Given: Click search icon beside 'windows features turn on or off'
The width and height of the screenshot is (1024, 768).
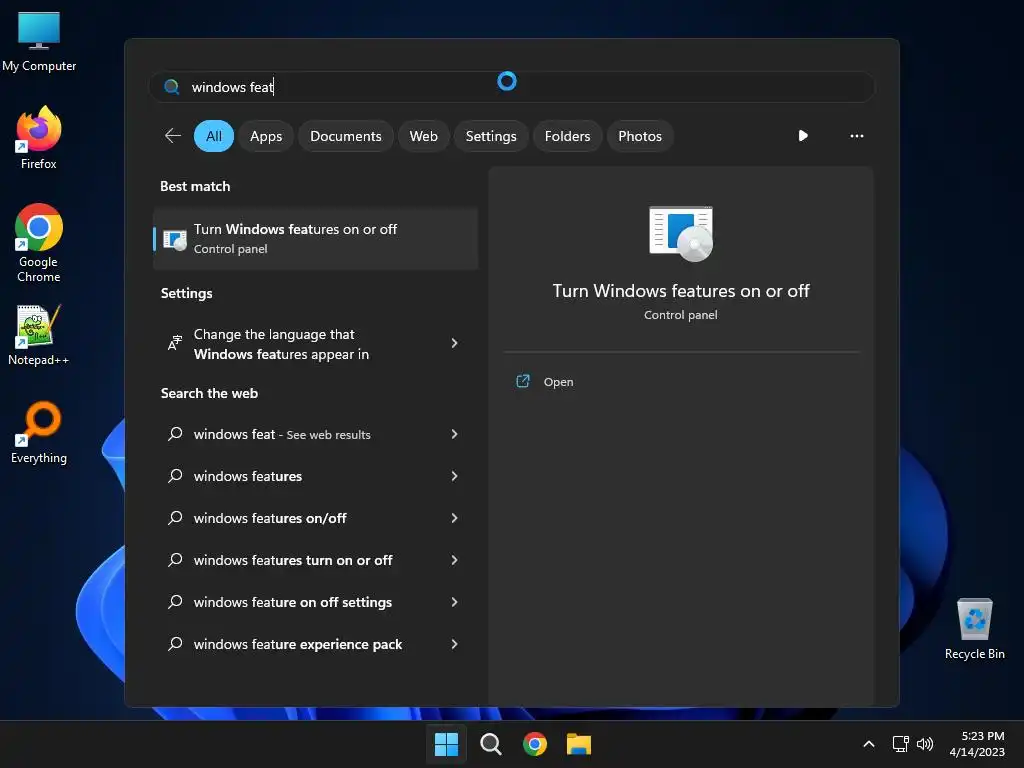Looking at the screenshot, I should coord(175,560).
